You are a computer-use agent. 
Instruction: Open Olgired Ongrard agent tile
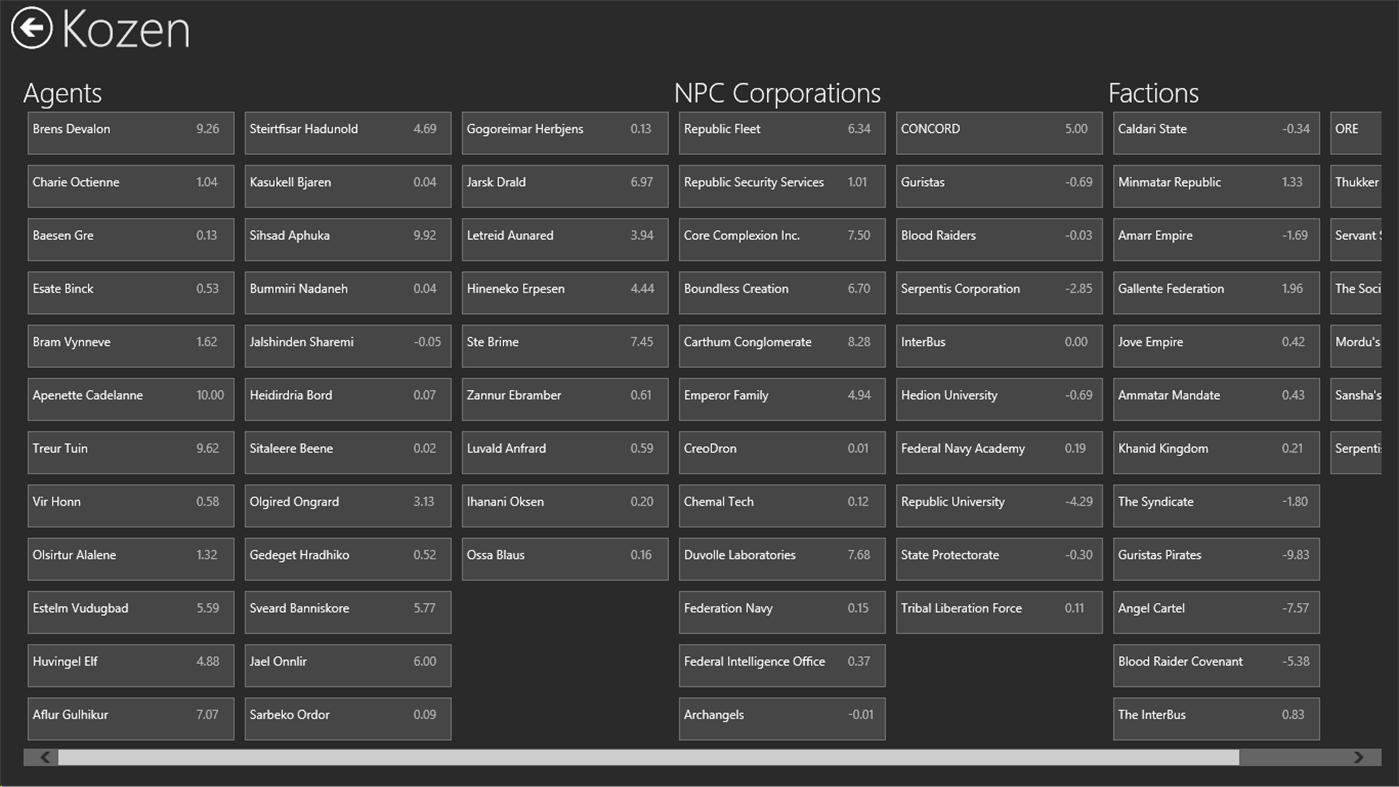[348, 505]
